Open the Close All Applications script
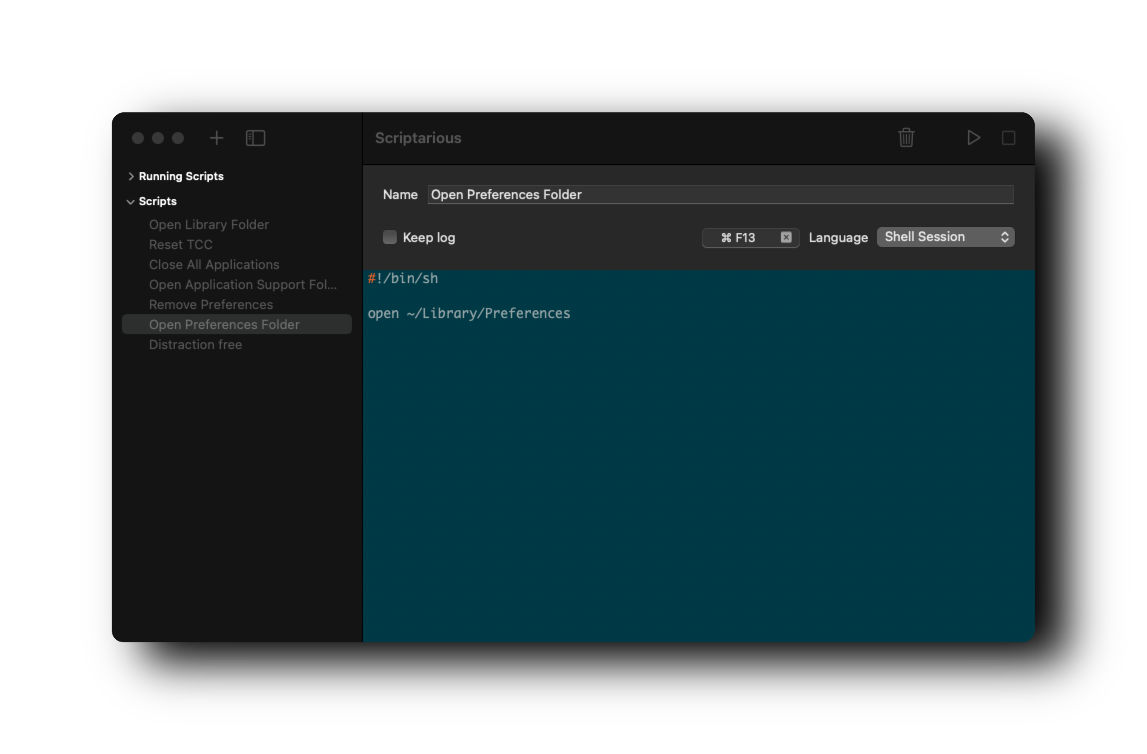The width and height of the screenshot is (1147, 754). pyautogui.click(x=214, y=264)
